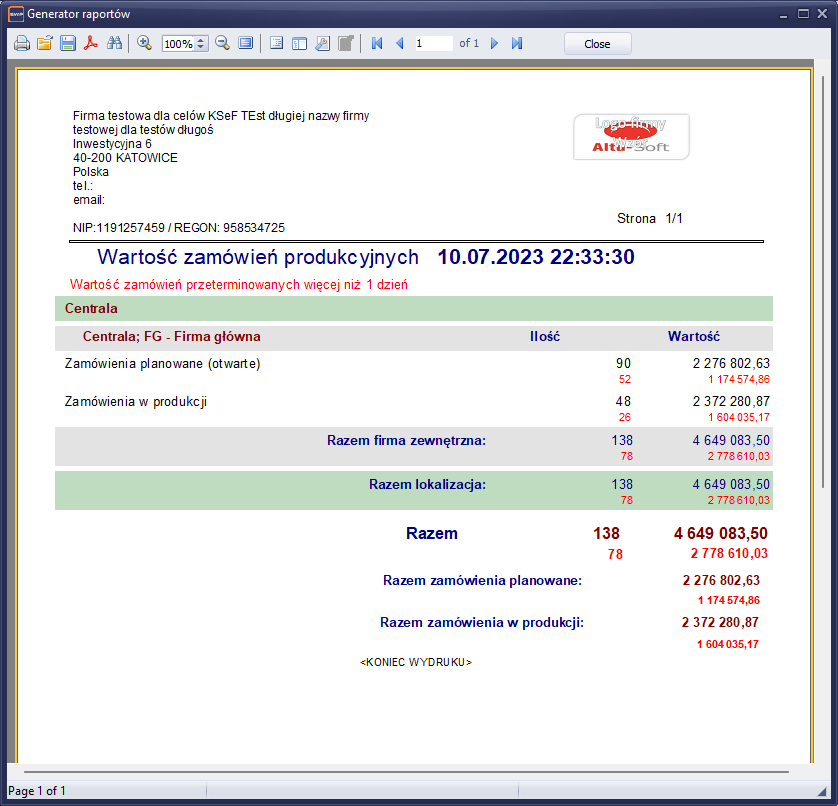Image resolution: width=838 pixels, height=806 pixels.
Task: Go to the next page
Action: click(494, 44)
